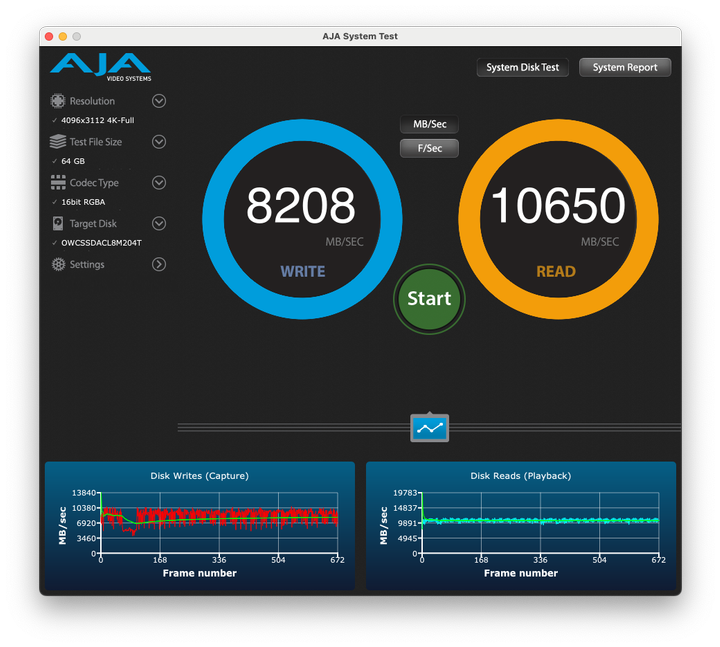720x647 pixels.
Task: Switch units to MB/Sec
Action: (x=429, y=125)
